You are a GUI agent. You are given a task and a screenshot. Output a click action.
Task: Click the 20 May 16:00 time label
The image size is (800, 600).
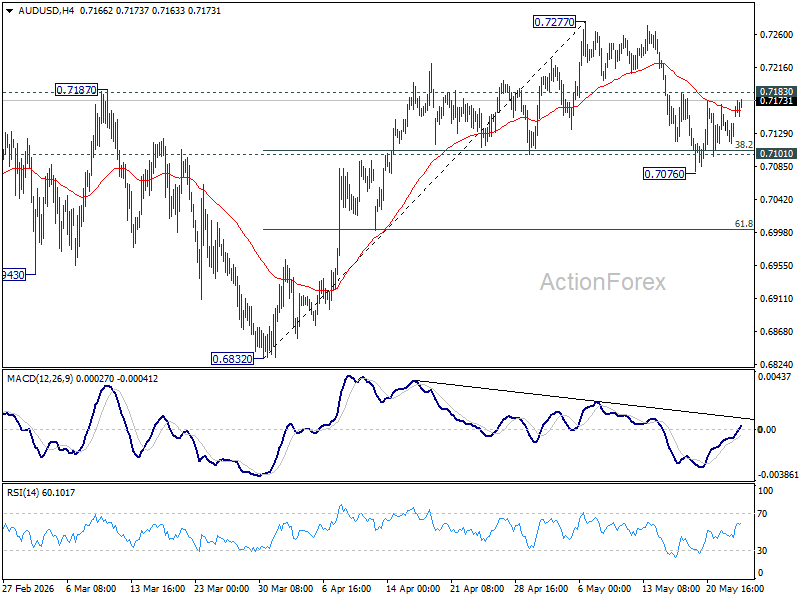[735, 589]
